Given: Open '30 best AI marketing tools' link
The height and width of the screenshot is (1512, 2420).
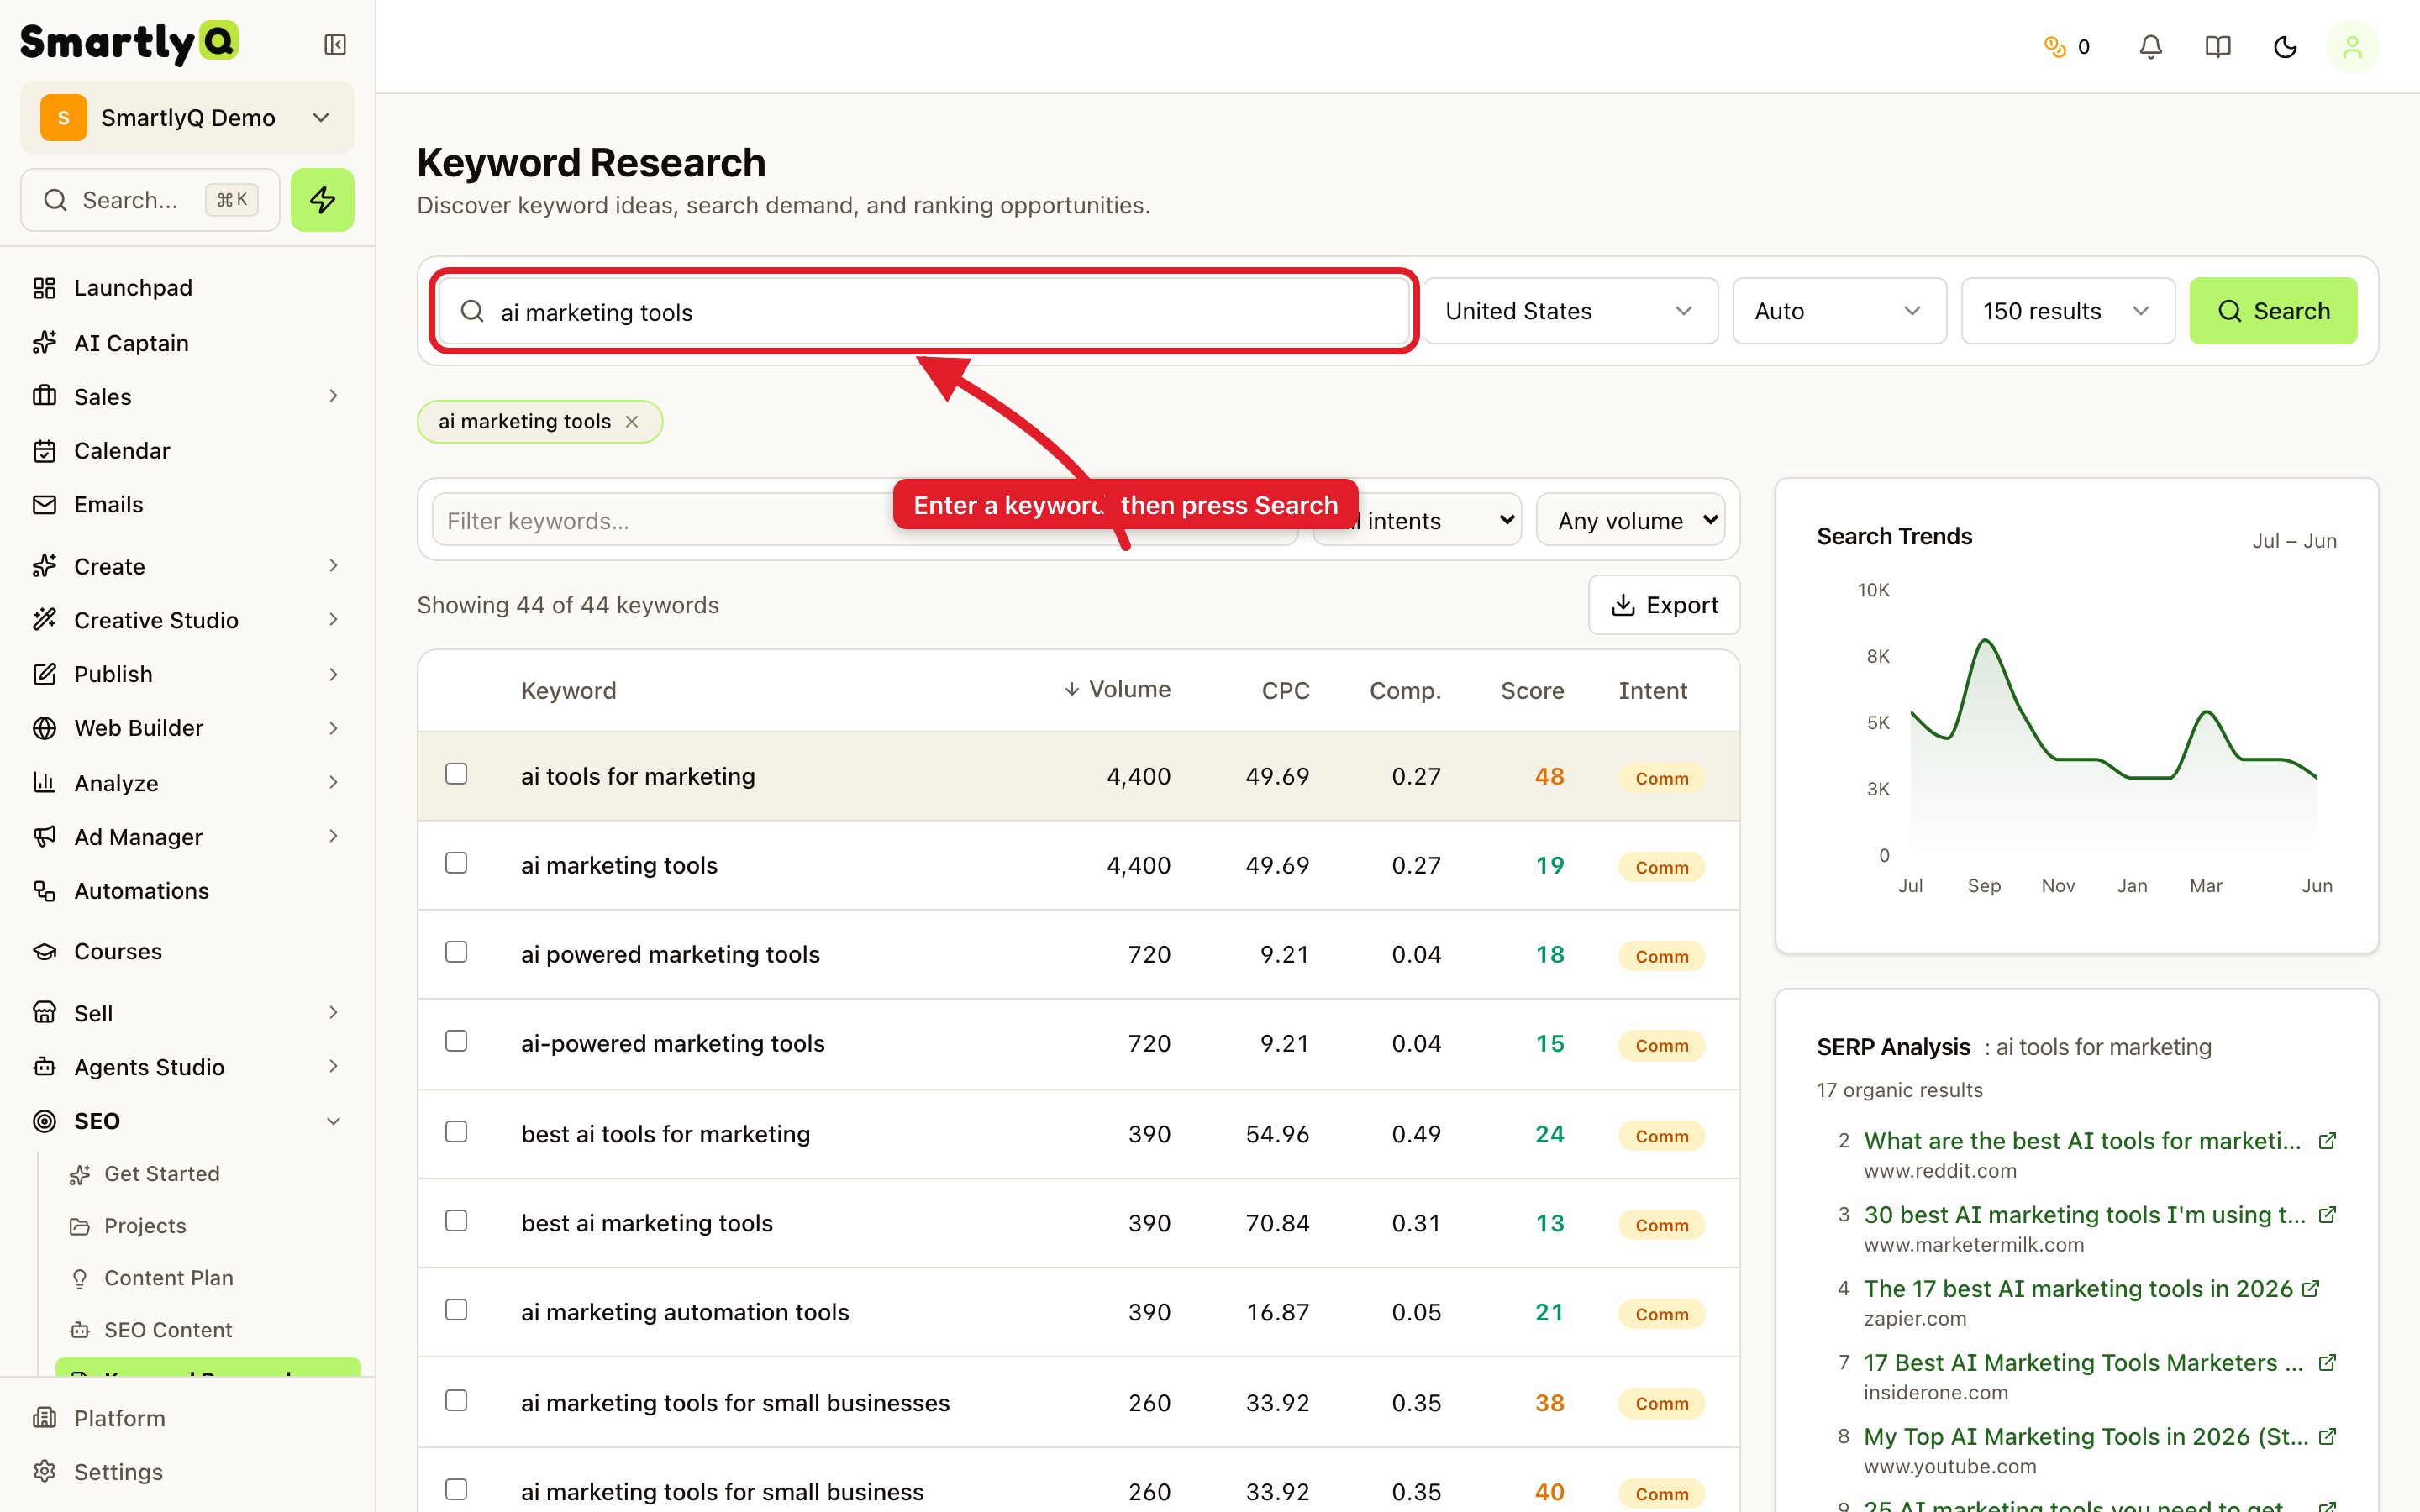Looking at the screenshot, I should (x=2084, y=1215).
